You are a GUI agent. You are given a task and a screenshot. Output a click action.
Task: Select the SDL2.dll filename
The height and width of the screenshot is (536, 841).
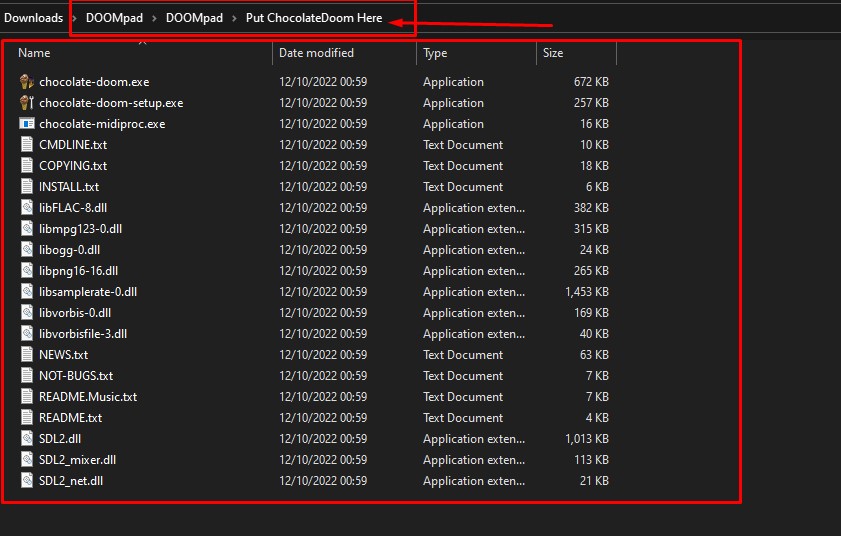click(60, 439)
